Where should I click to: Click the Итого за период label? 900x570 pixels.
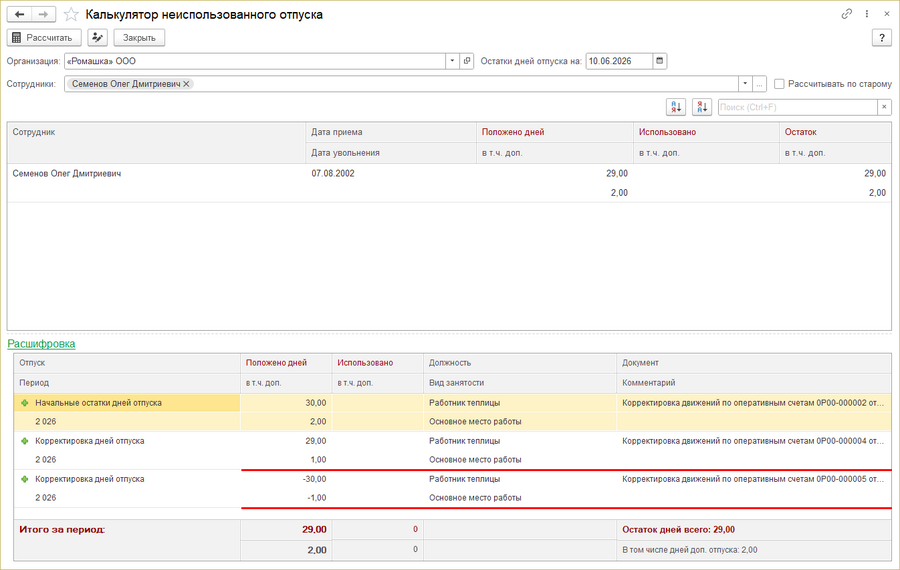pos(62,530)
